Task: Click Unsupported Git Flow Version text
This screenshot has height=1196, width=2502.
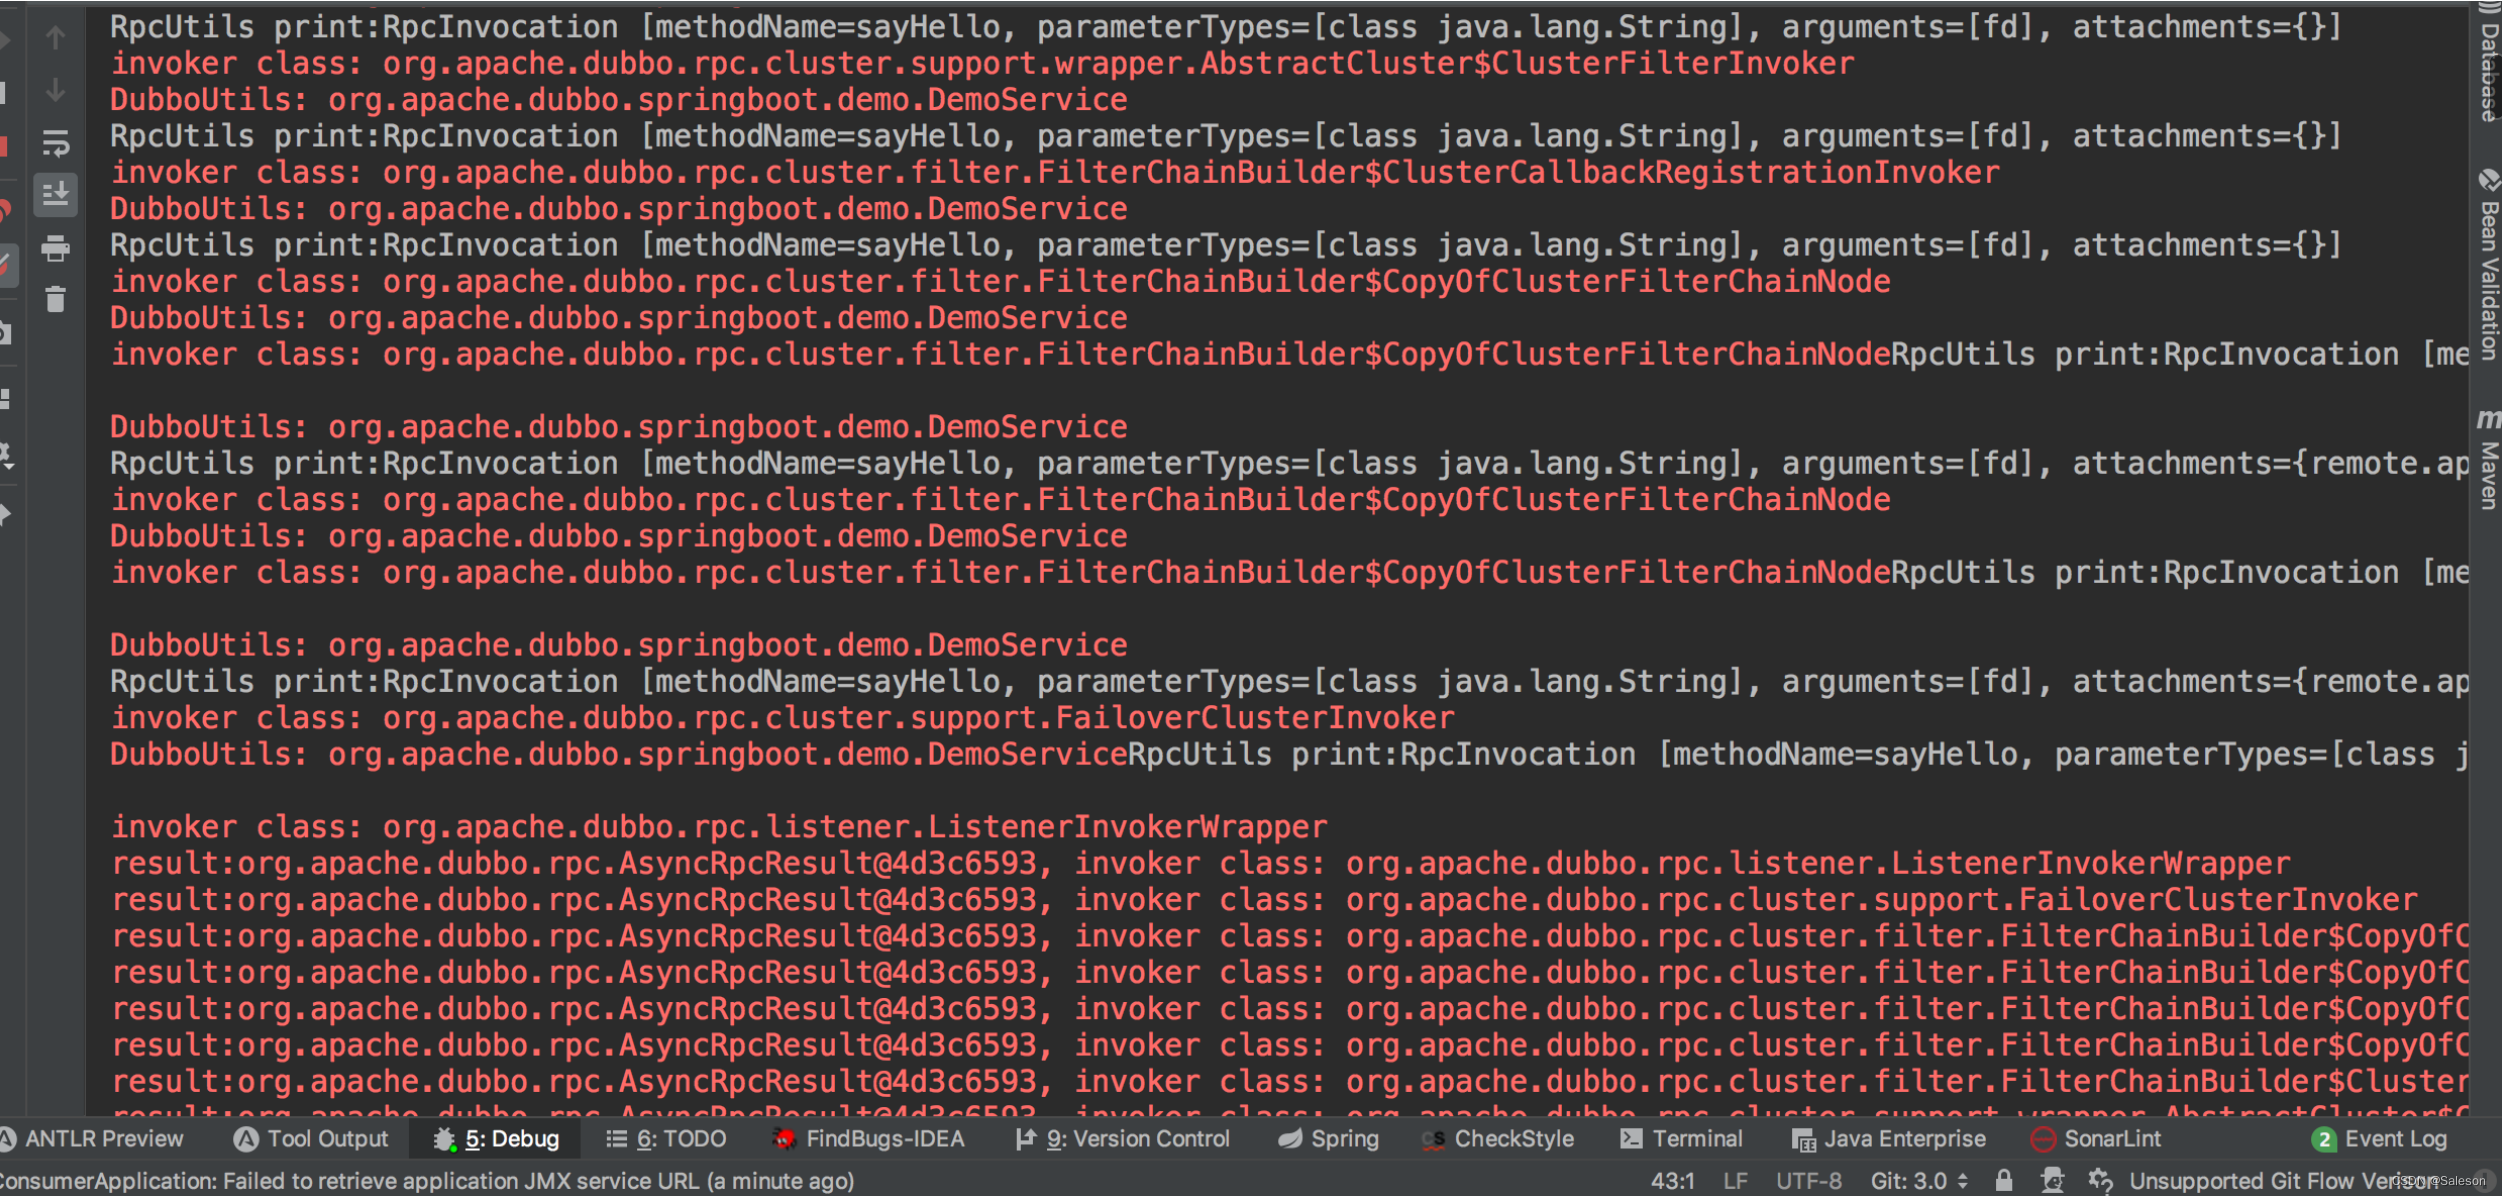Action: pyautogui.click(x=2283, y=1181)
